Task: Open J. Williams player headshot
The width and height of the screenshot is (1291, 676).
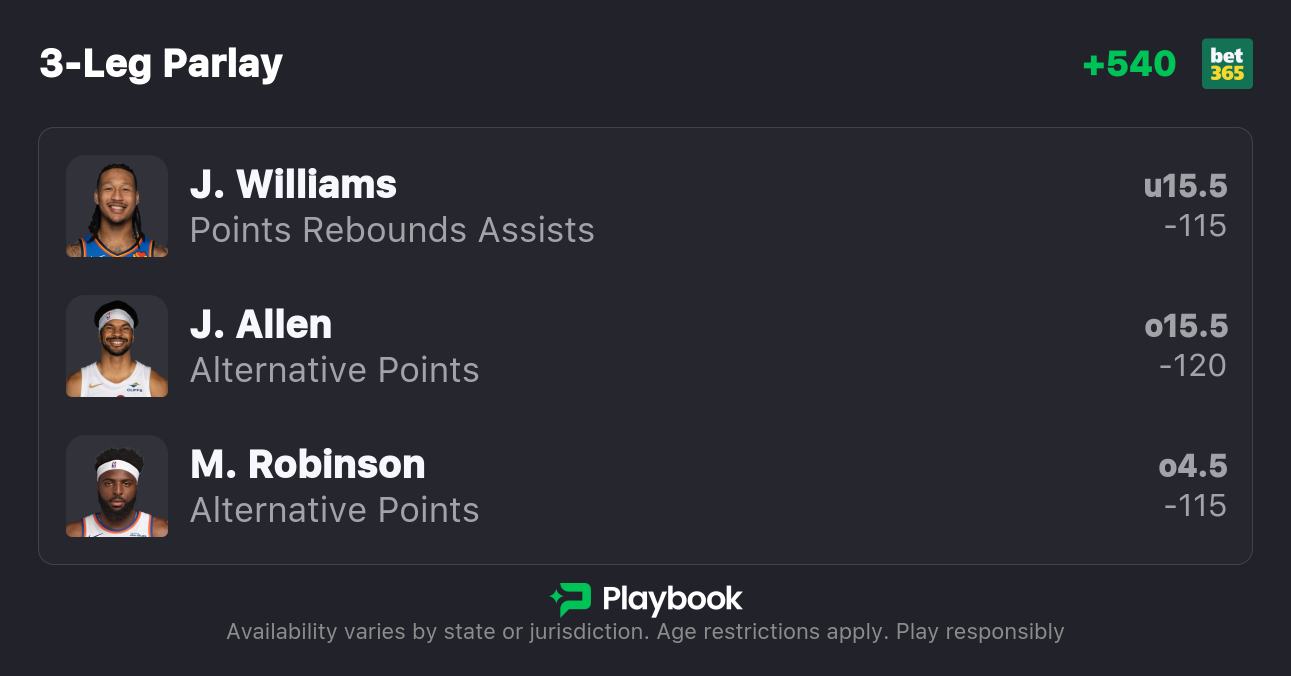Action: point(117,206)
